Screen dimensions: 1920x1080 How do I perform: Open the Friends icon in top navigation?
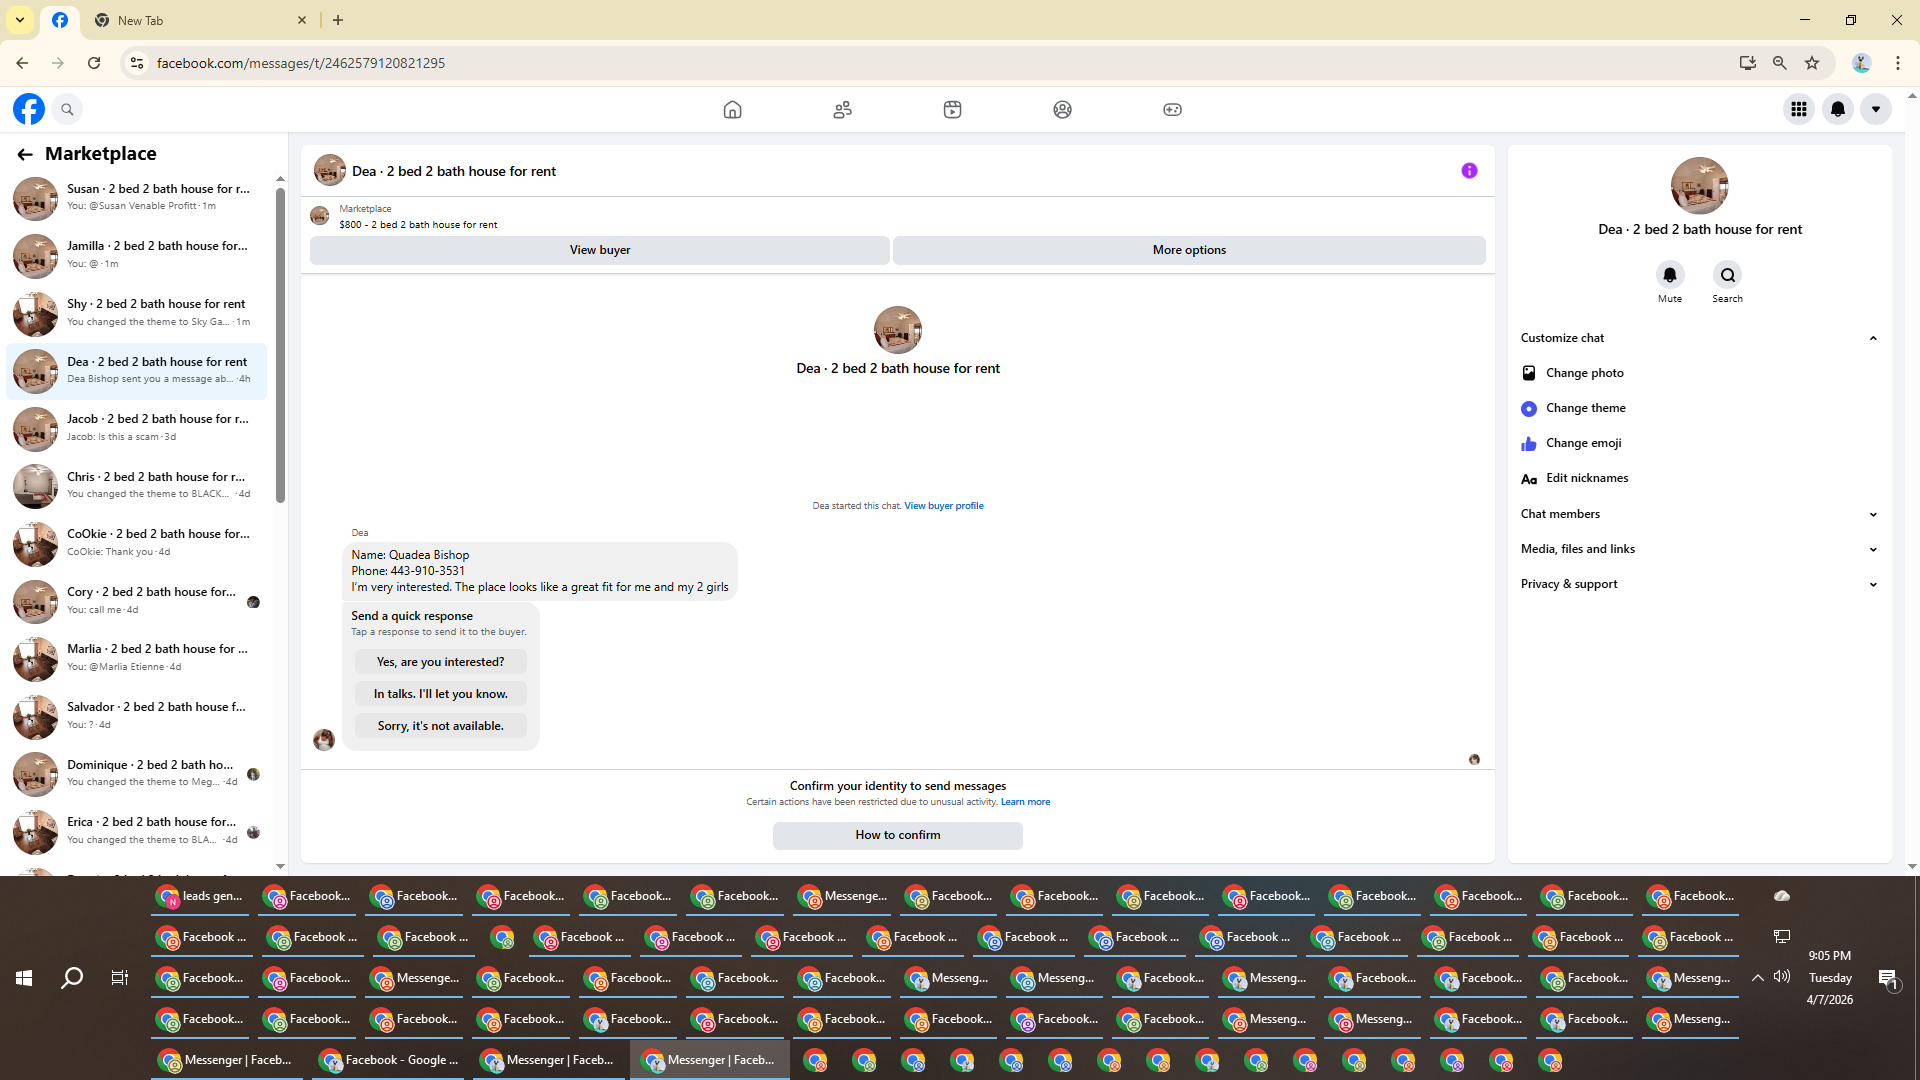(x=842, y=110)
